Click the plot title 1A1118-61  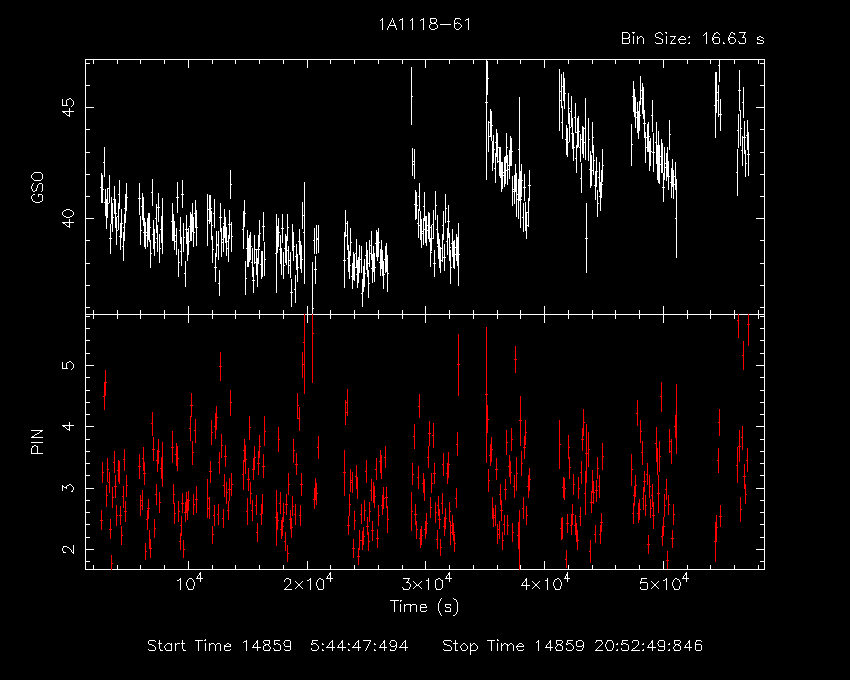pyautogui.click(x=424, y=24)
